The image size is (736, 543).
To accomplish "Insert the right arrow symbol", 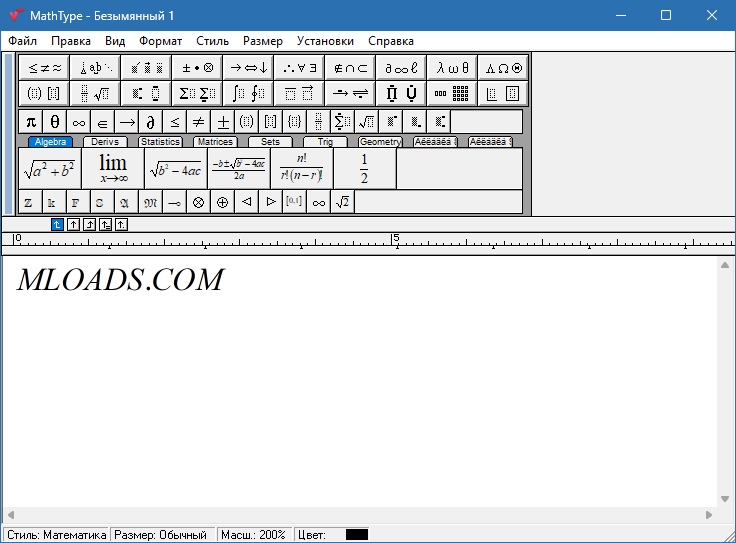I will (x=127, y=122).
